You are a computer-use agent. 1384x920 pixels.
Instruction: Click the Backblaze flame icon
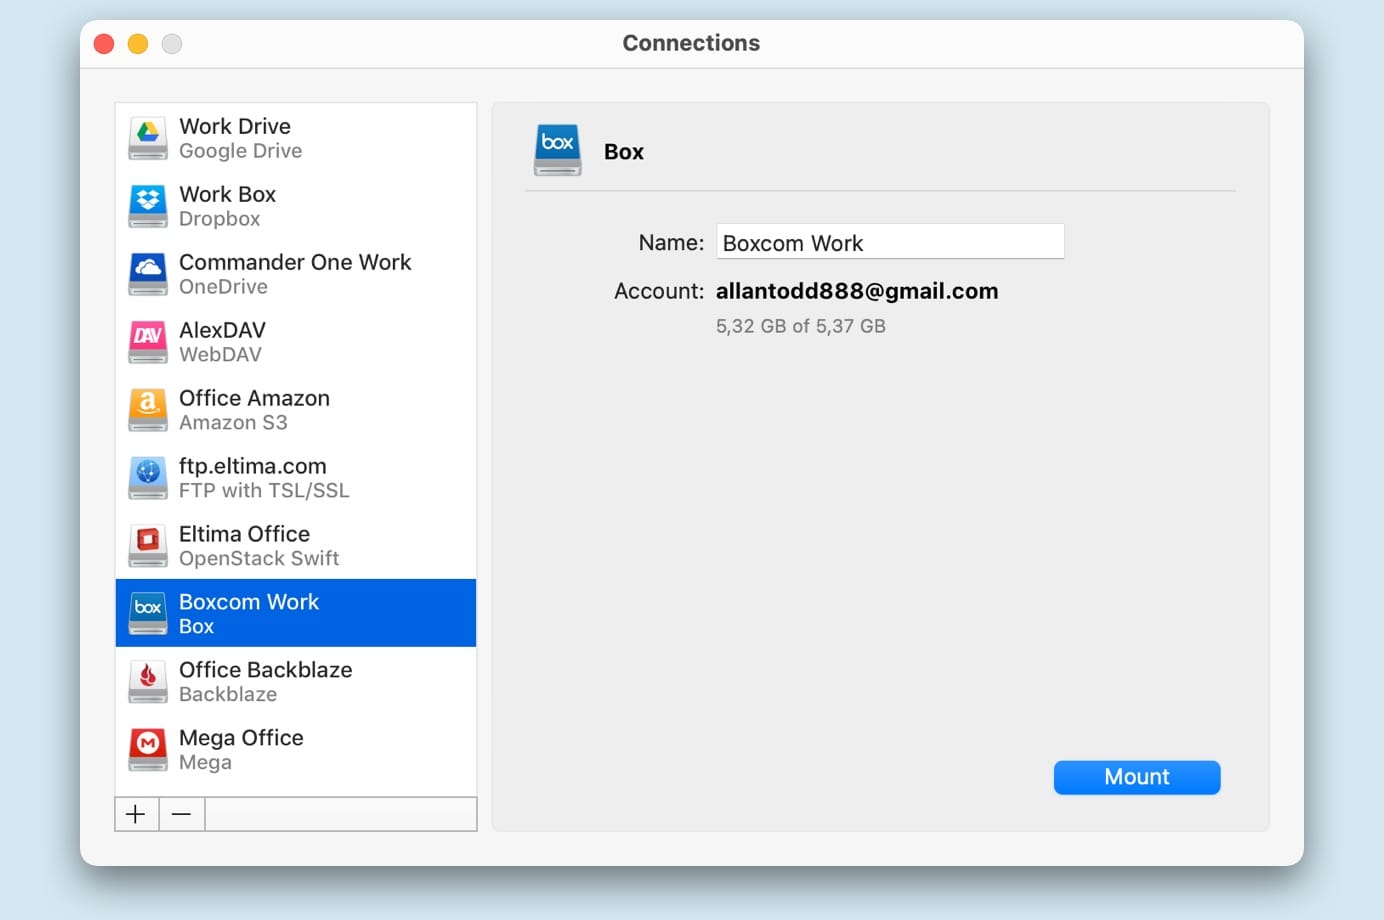(x=148, y=682)
